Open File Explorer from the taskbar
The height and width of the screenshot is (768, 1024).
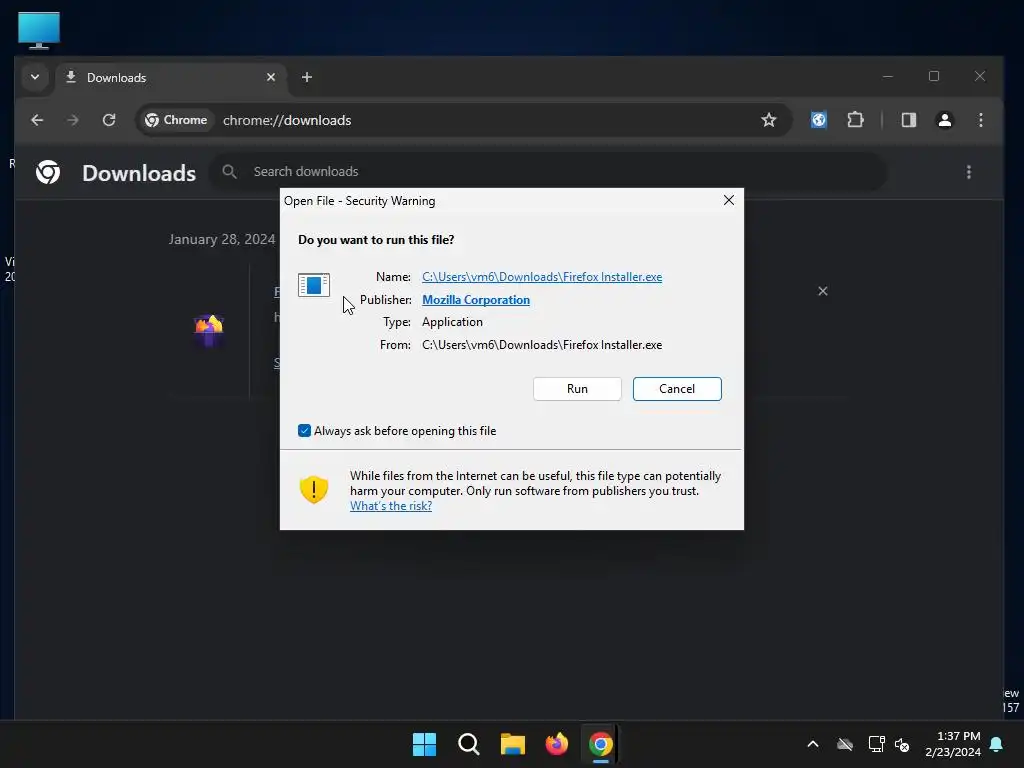[513, 744]
